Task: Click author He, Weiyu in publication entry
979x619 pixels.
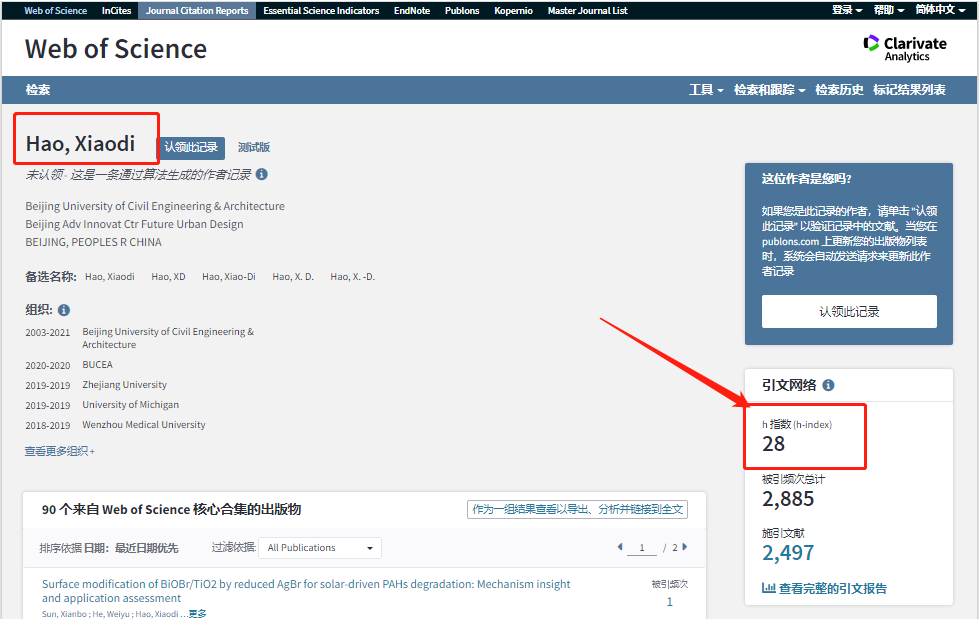Action: [x=111, y=615]
